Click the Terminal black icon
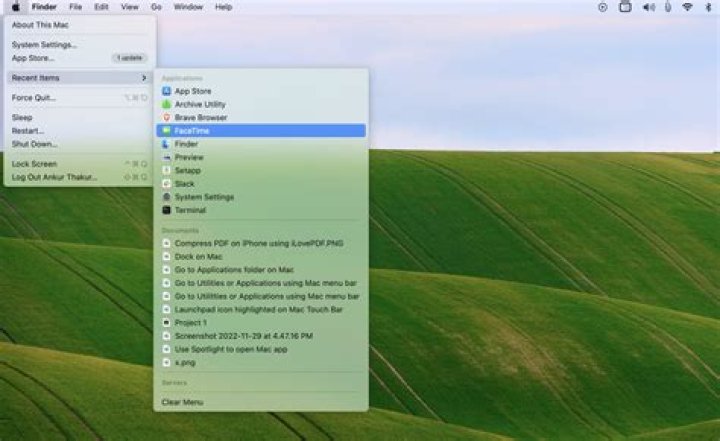 [167, 210]
